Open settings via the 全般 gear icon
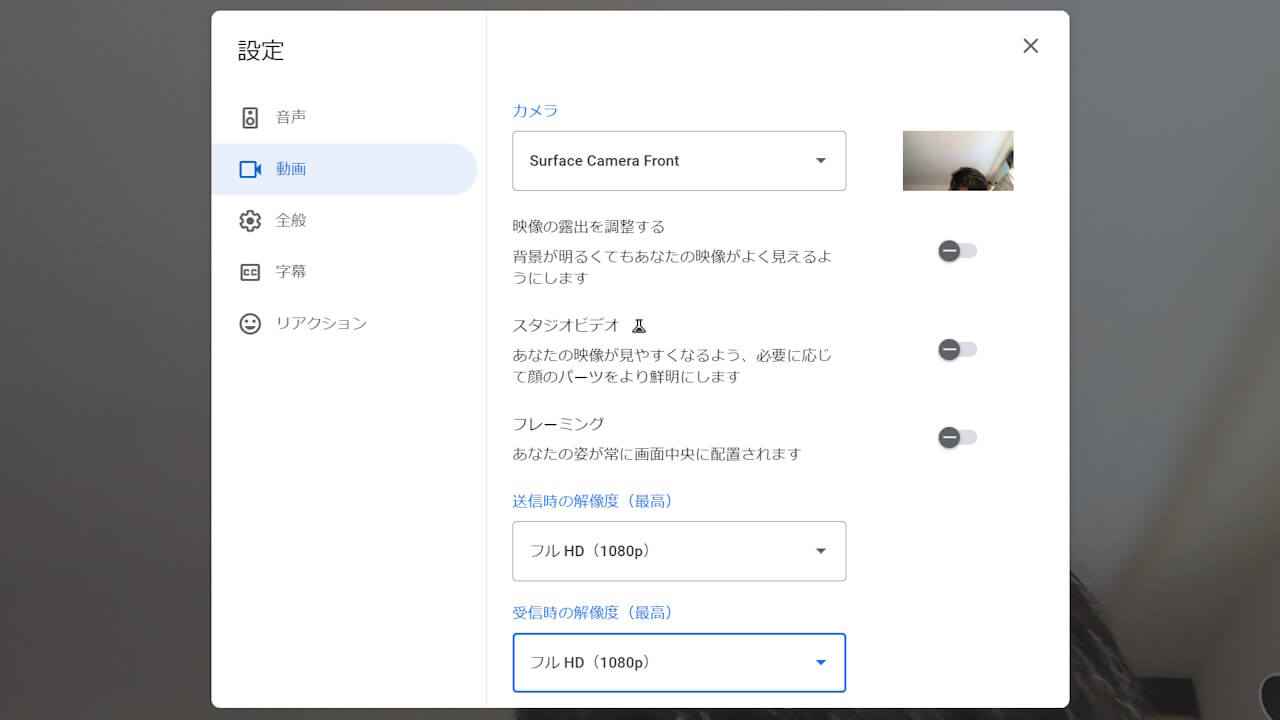This screenshot has width=1280, height=720. click(250, 220)
